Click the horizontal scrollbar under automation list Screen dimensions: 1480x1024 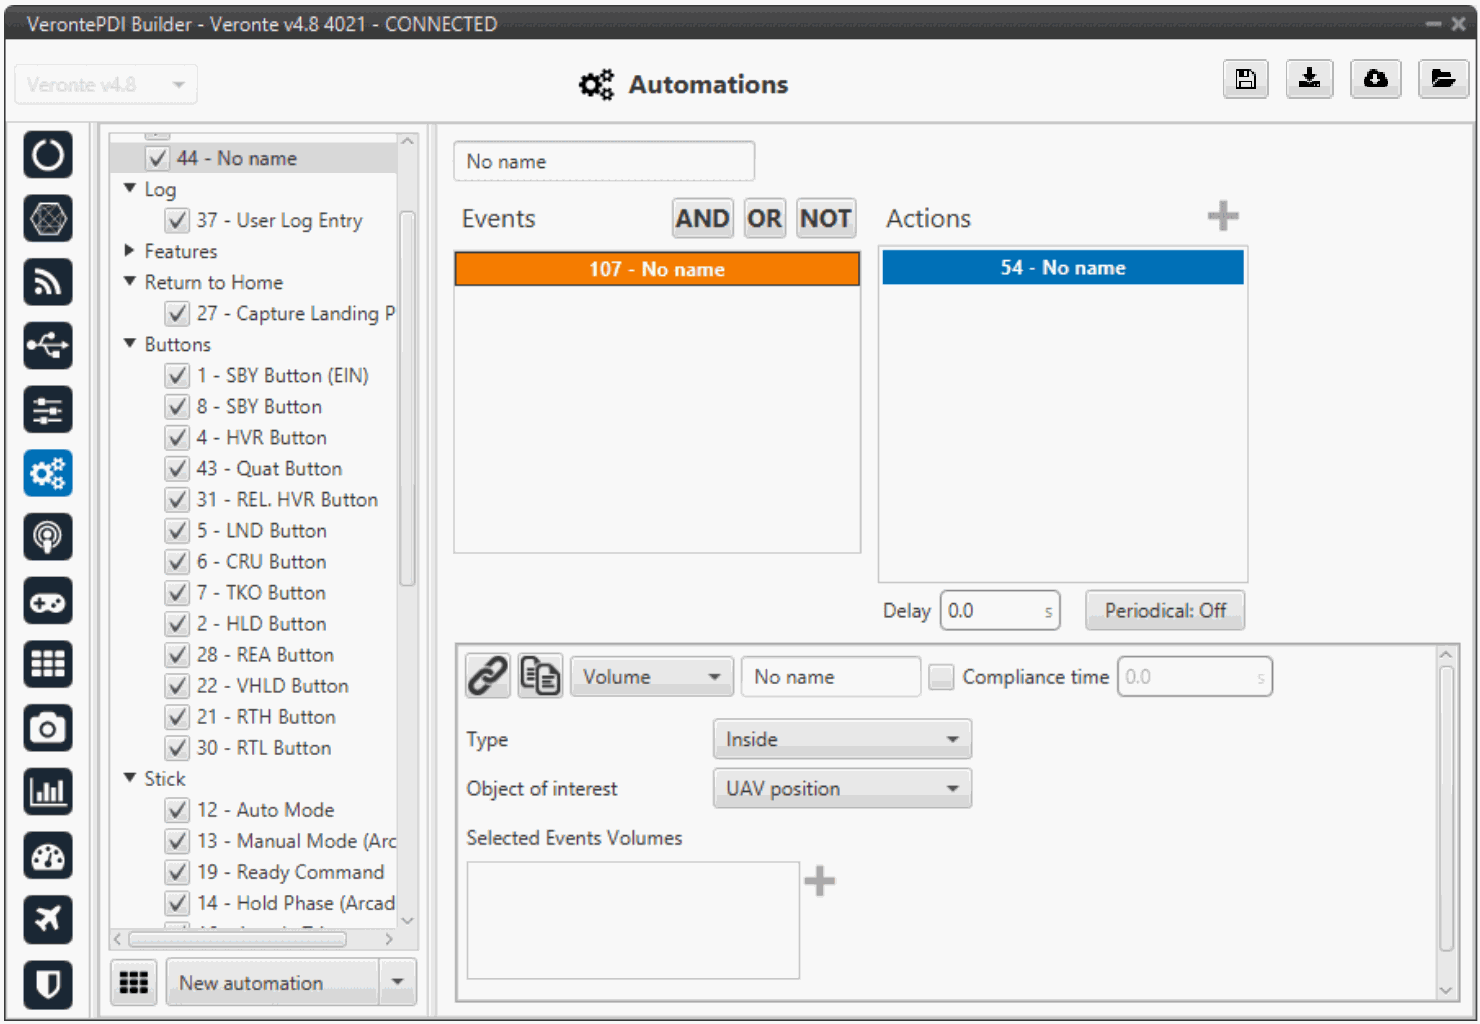click(238, 939)
